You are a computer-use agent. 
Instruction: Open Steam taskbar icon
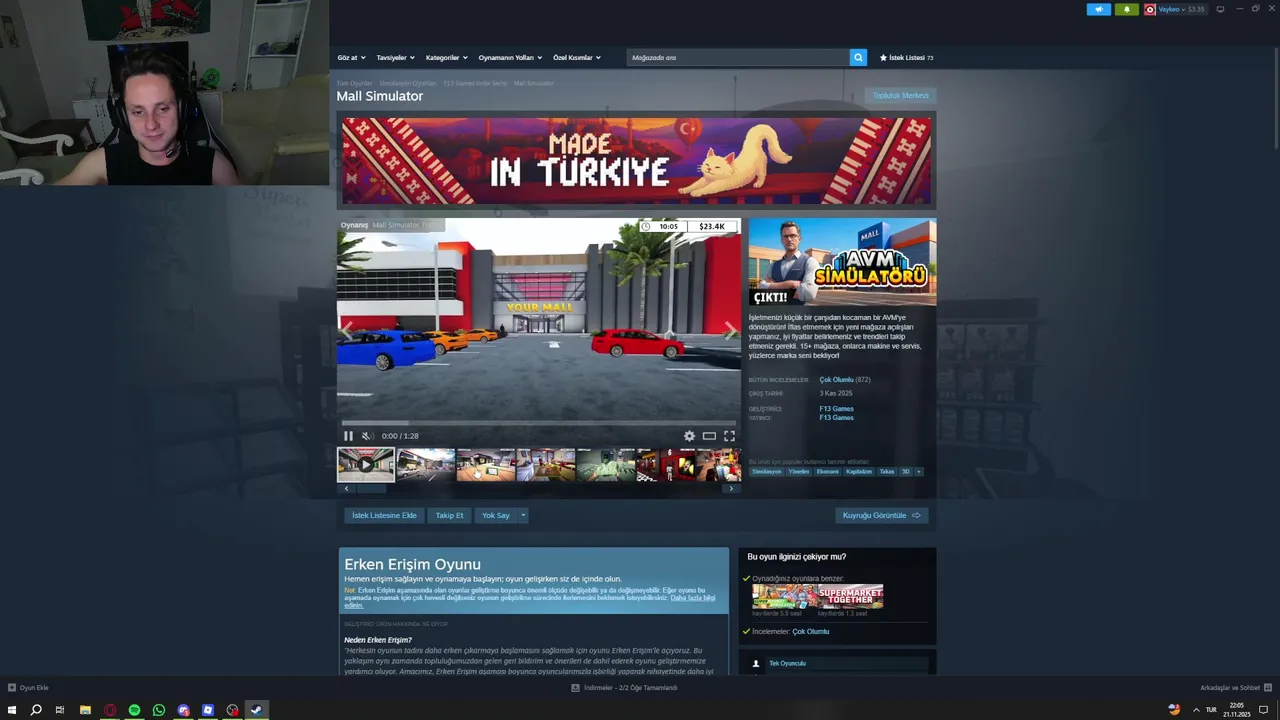256,710
